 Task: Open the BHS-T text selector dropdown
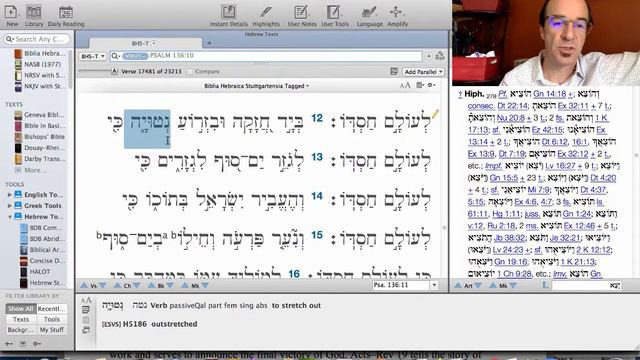(x=93, y=56)
